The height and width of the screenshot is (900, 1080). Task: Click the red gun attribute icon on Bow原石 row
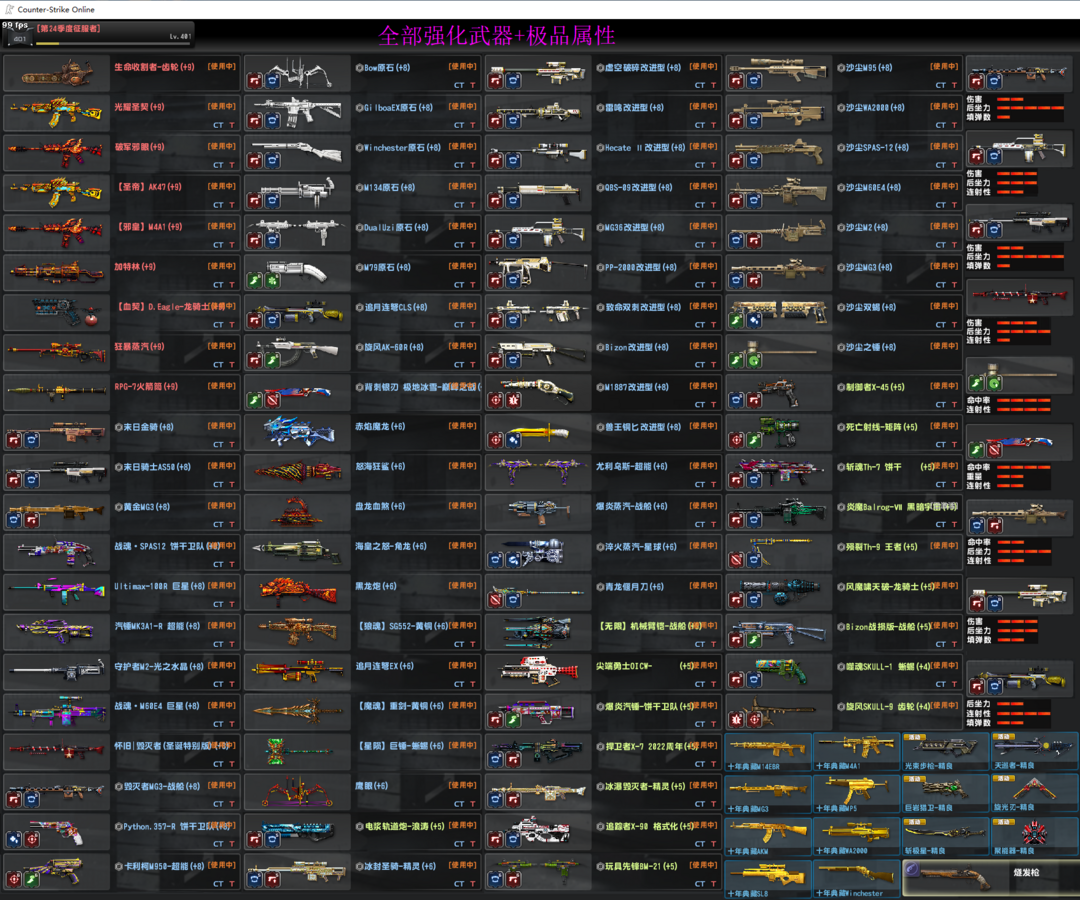[x=254, y=81]
